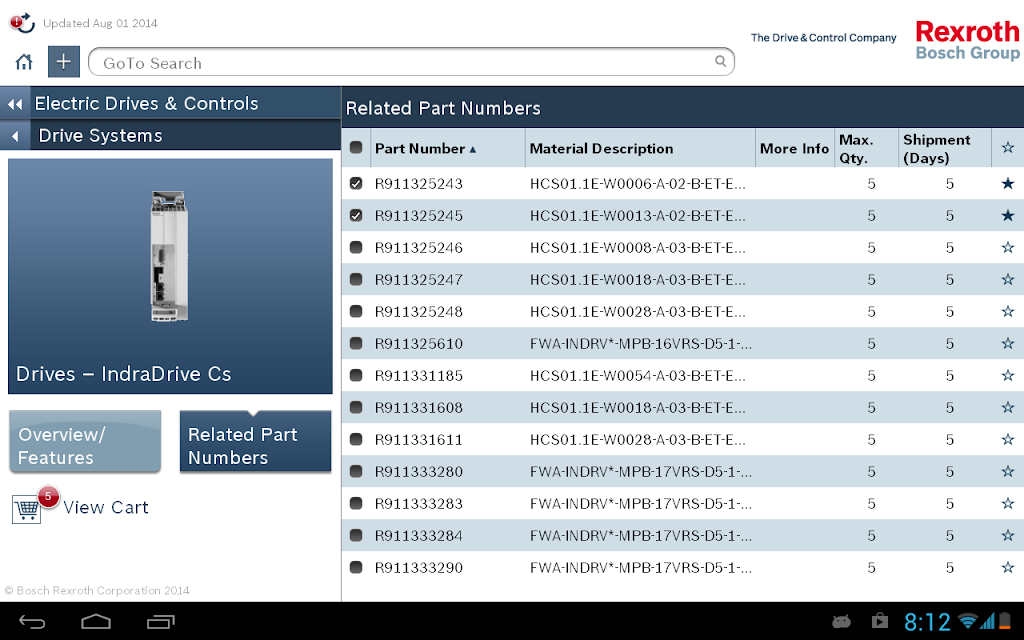Check the R911333283 row checkbox
This screenshot has height=640, width=1024.
pyautogui.click(x=356, y=504)
